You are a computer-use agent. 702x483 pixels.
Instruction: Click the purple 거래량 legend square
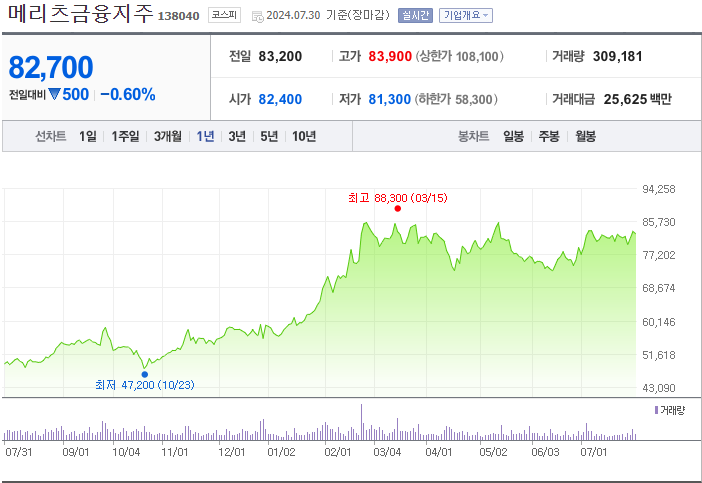click(656, 410)
